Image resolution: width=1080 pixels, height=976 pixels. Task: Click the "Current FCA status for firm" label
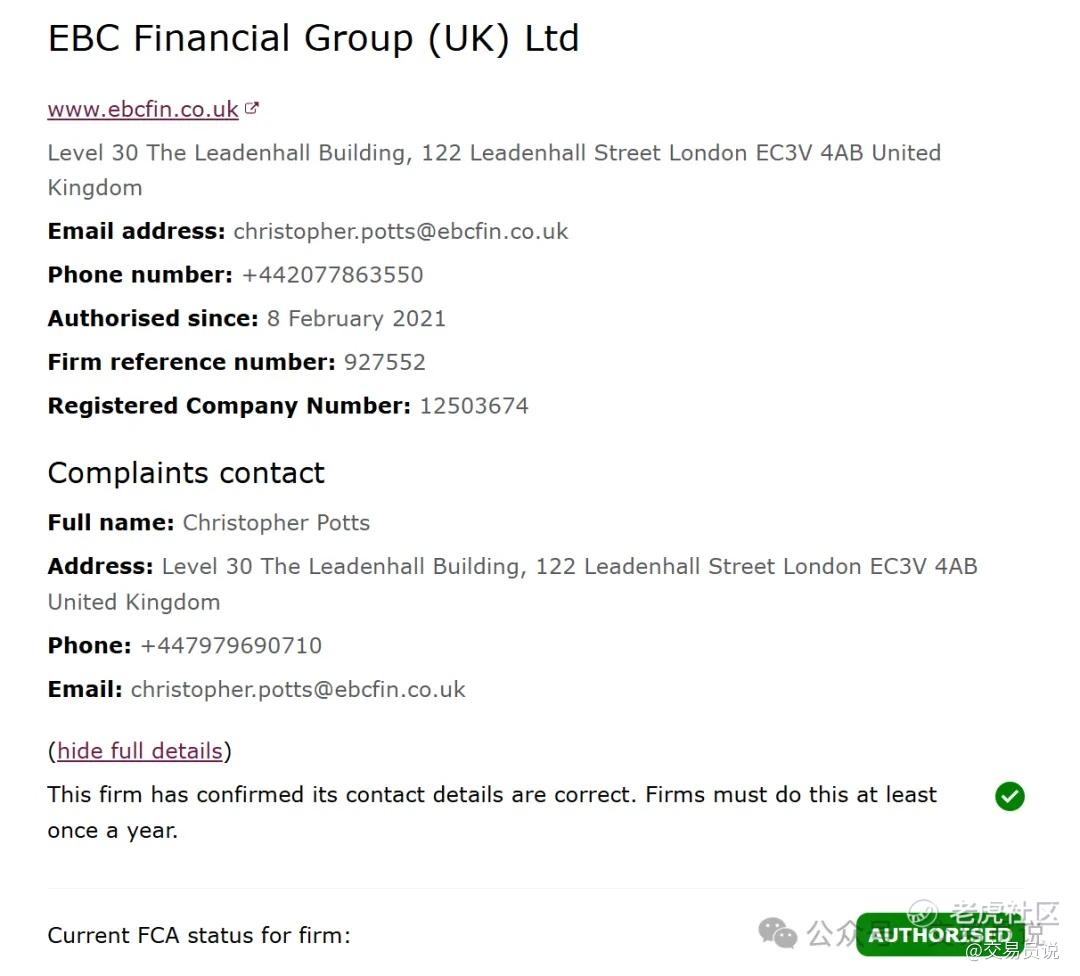[x=199, y=936]
